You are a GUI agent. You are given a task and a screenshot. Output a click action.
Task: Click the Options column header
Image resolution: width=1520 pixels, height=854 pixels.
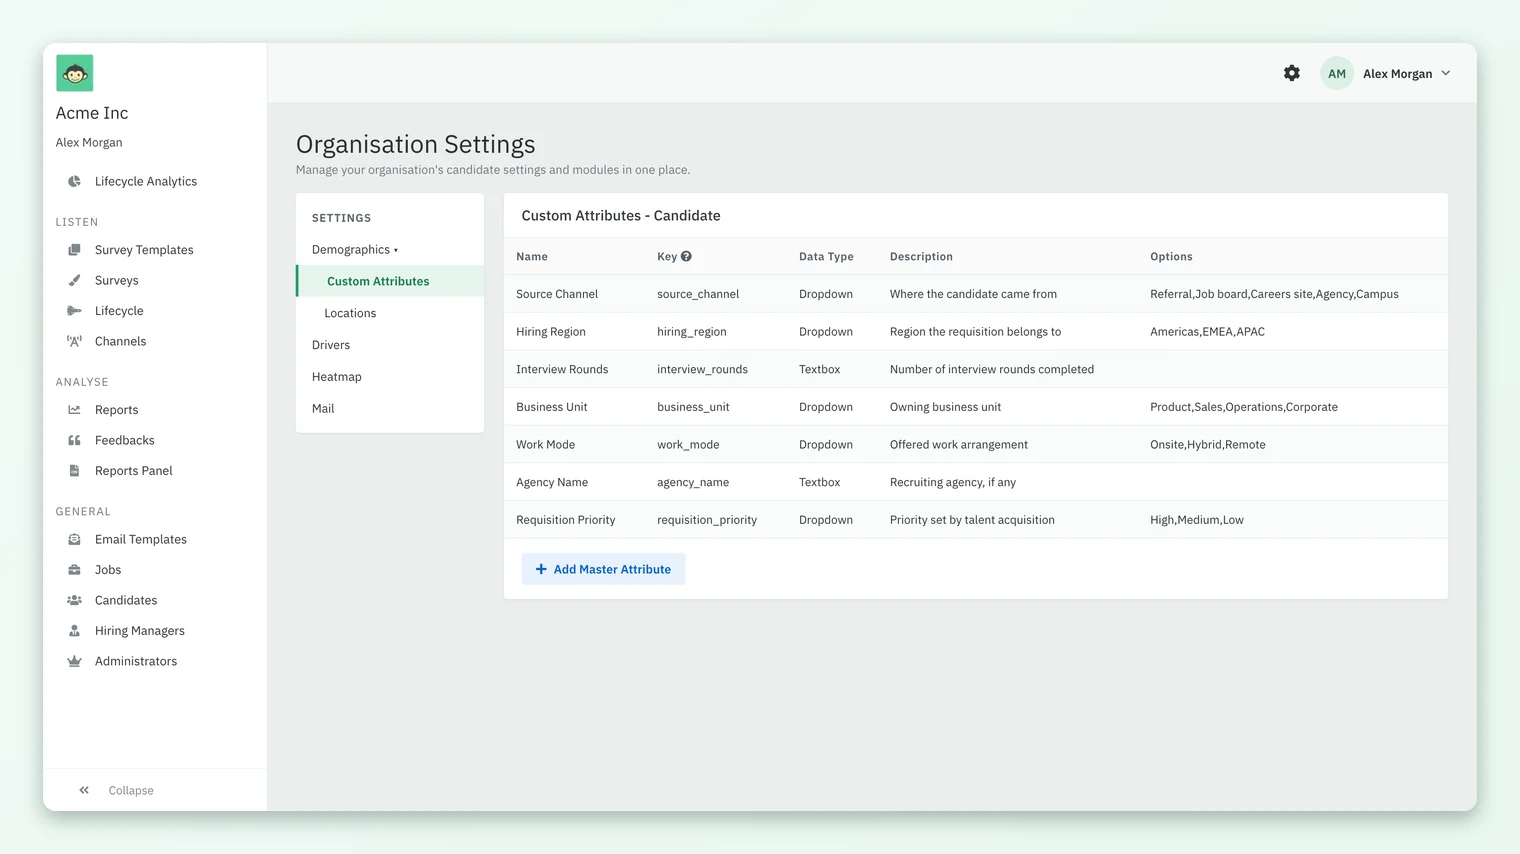coord(1171,256)
